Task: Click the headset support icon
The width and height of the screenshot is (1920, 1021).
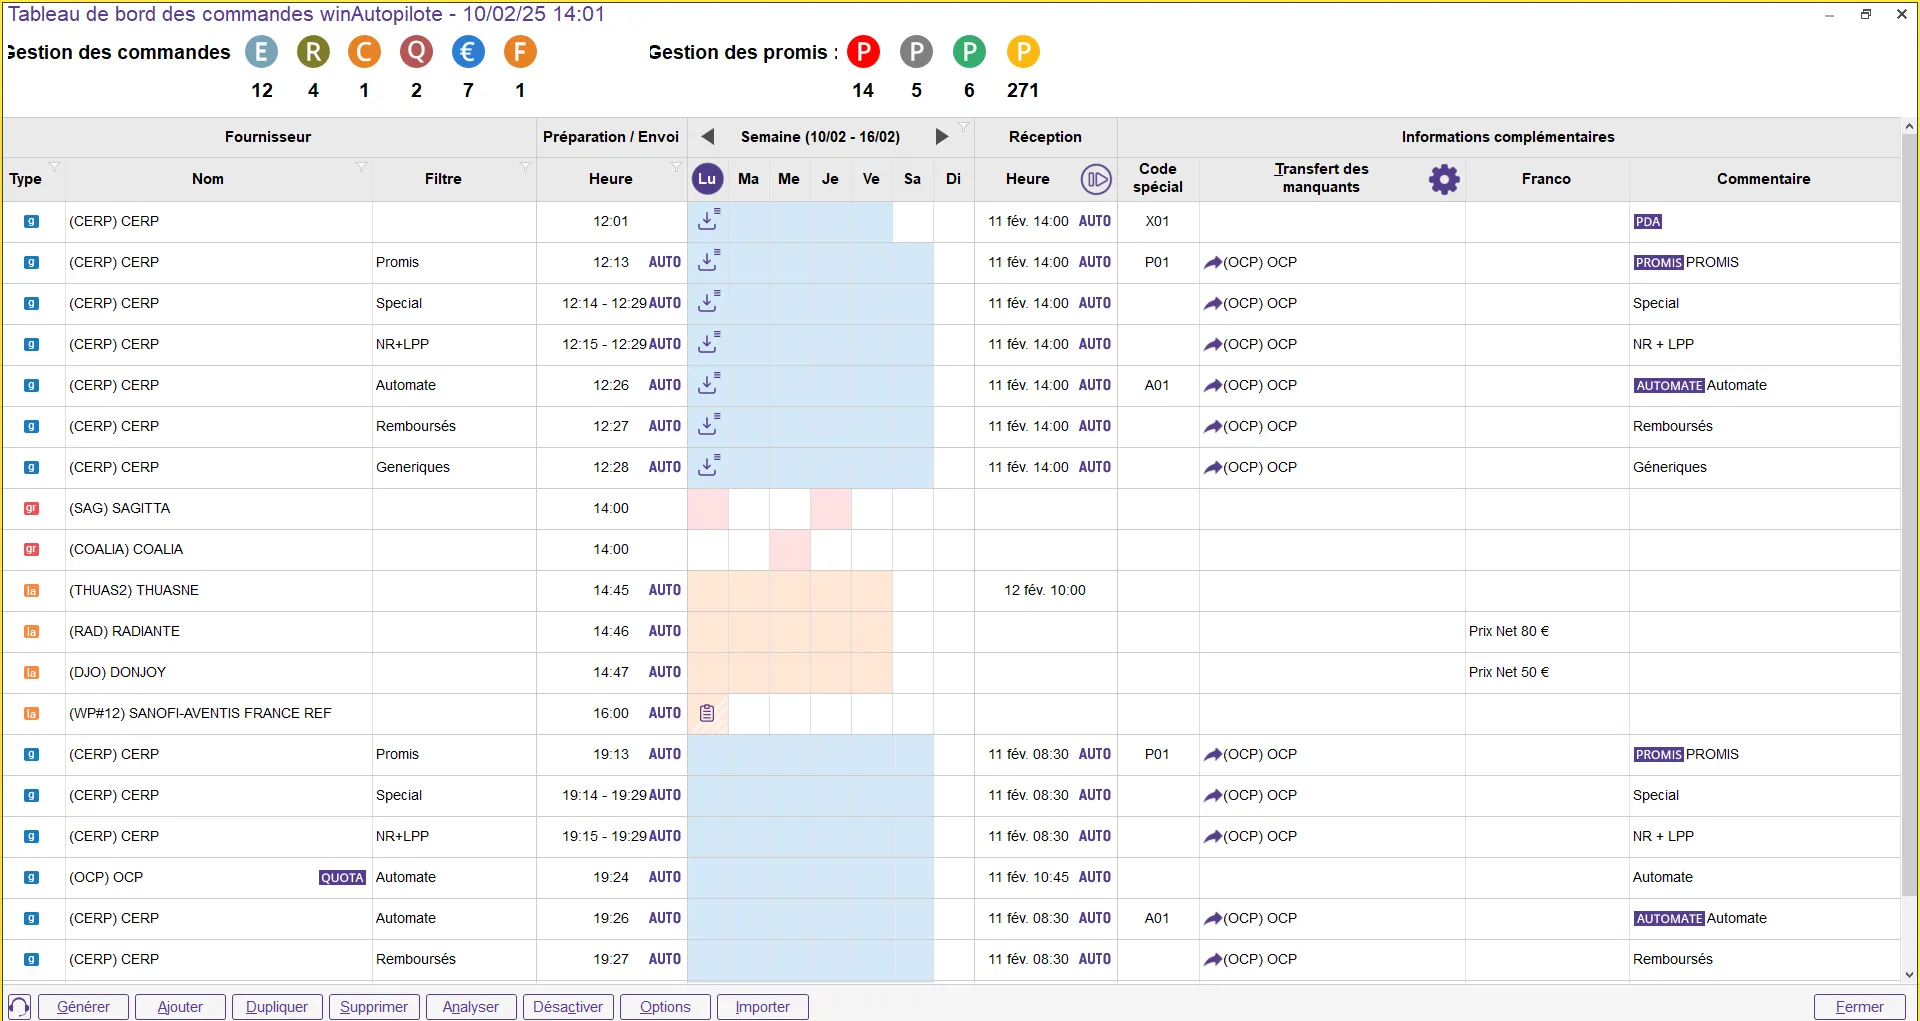Action: (x=19, y=1007)
